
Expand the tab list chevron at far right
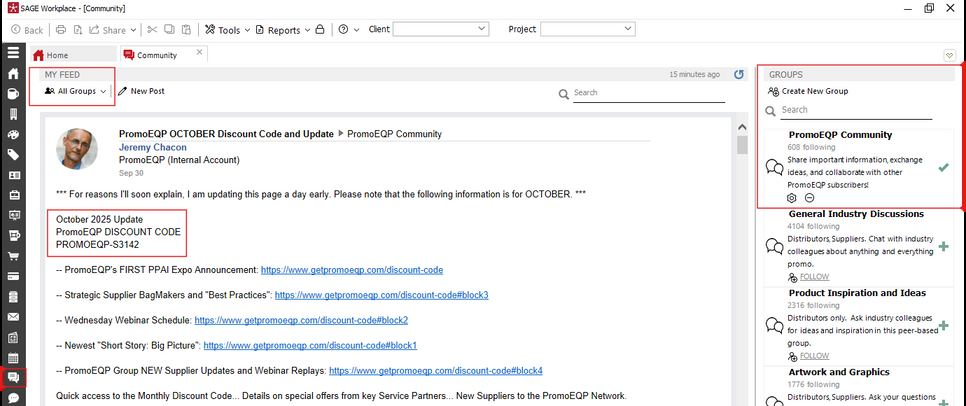(949, 55)
